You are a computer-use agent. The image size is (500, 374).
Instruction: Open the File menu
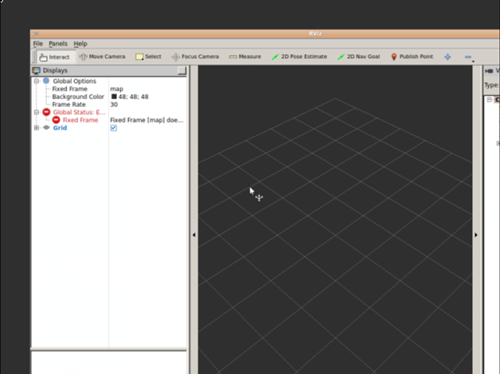[38, 44]
